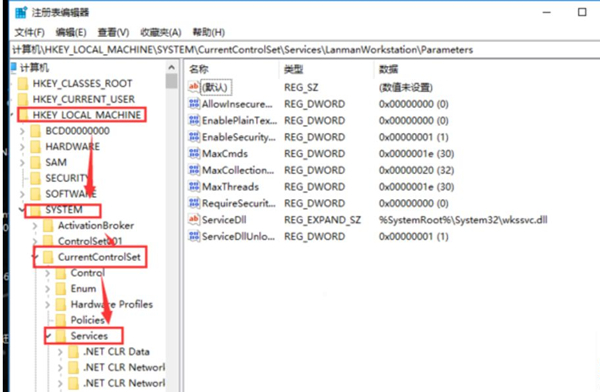The image size is (600, 392).
Task: Click the SOFTWARE folder icon
Action: (36, 194)
